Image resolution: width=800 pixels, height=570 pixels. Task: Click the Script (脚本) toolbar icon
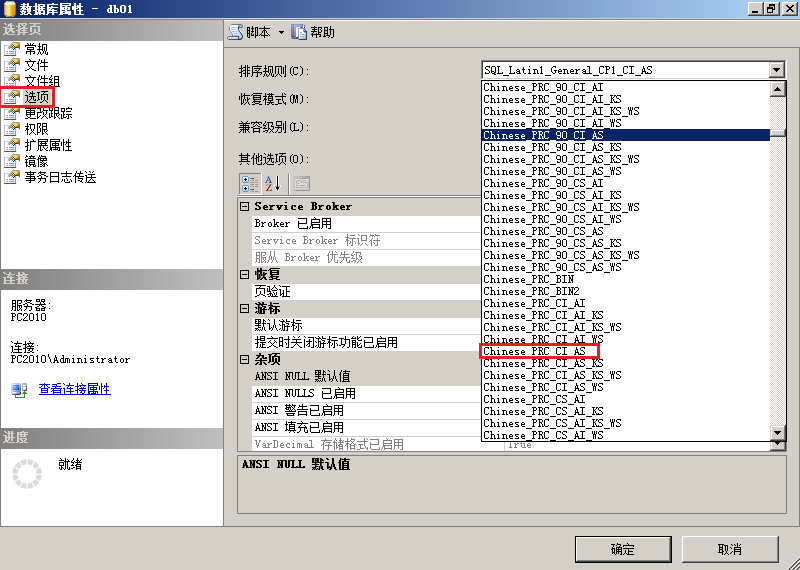click(x=235, y=32)
